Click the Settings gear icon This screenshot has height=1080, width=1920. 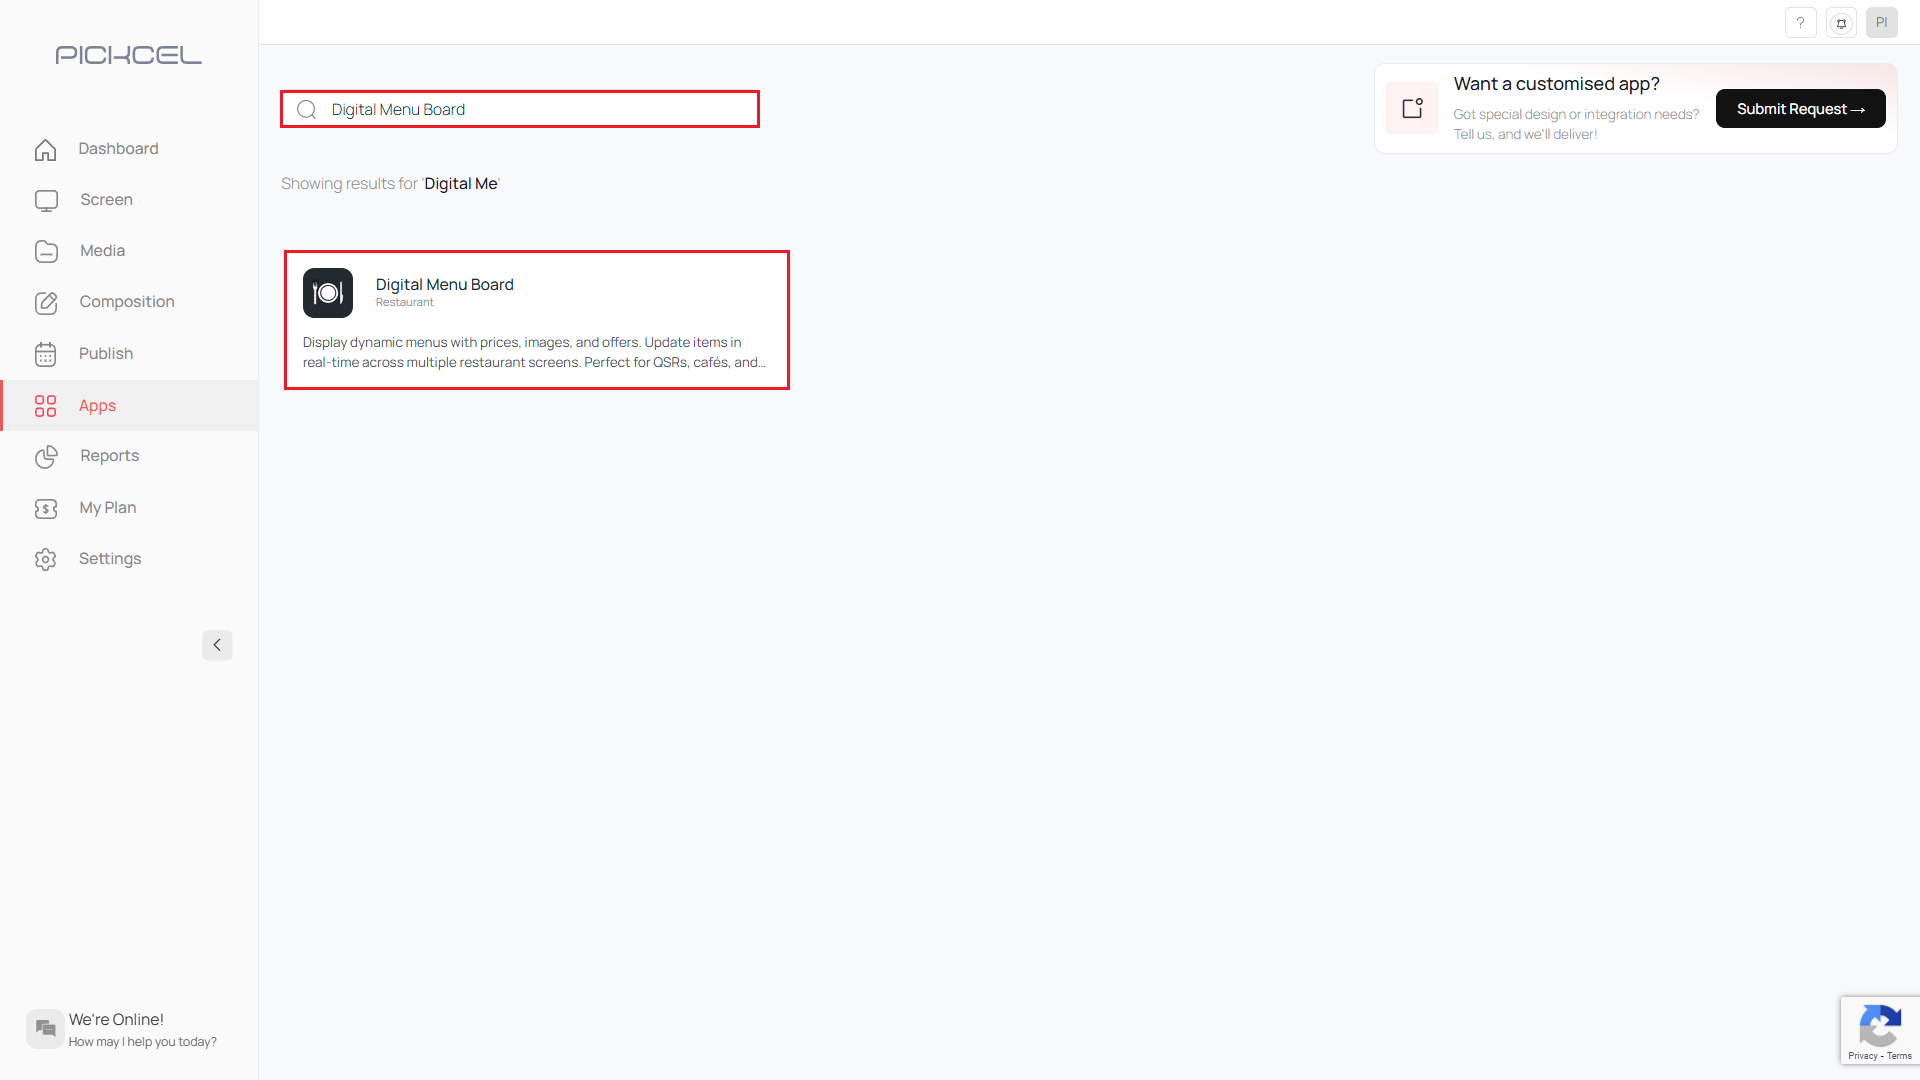click(46, 559)
